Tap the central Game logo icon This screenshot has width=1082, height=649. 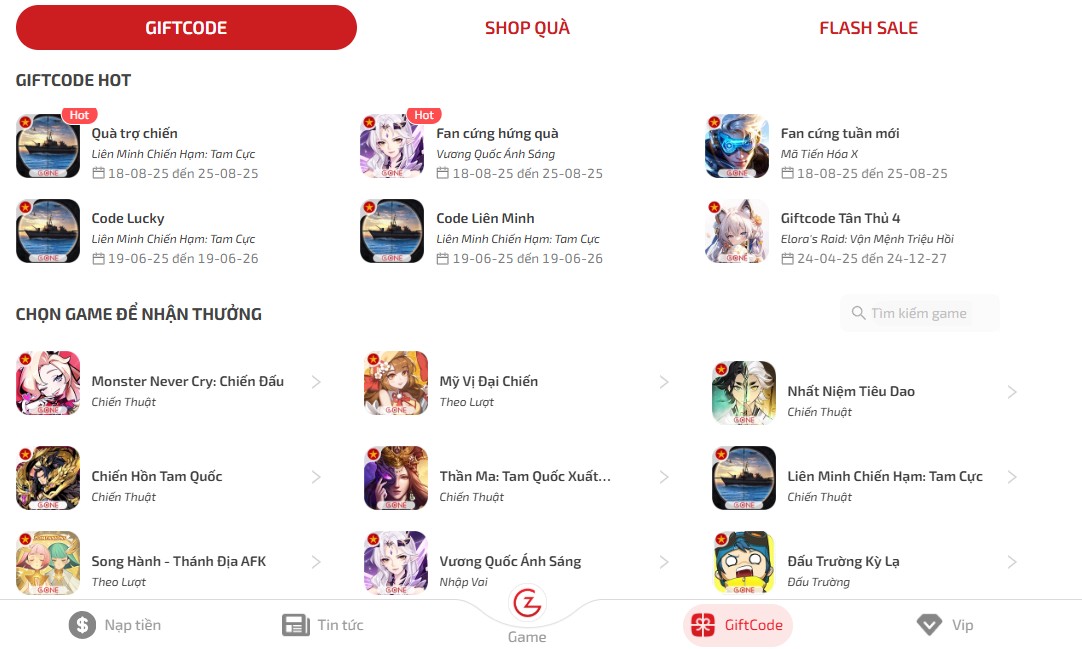tap(527, 603)
